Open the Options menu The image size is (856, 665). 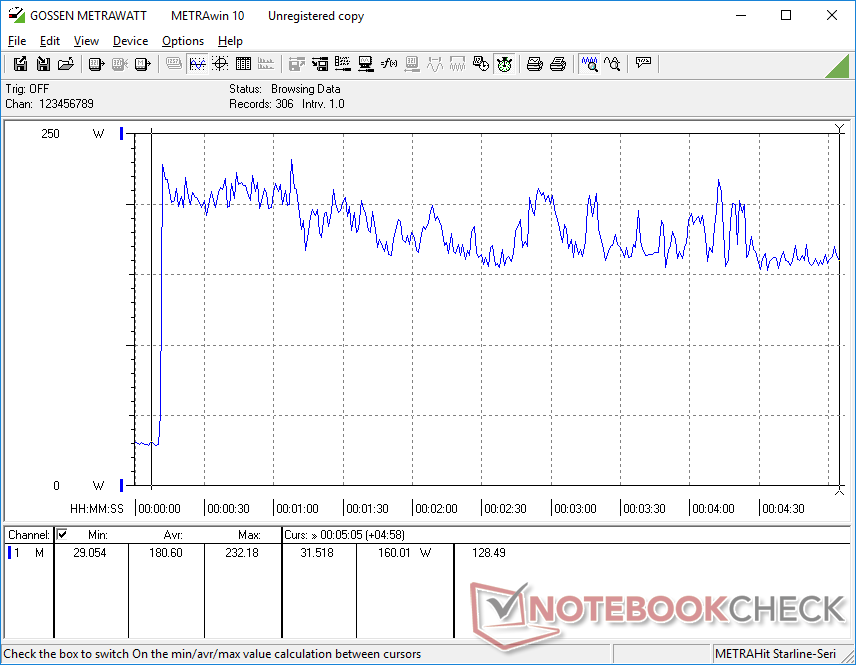pyautogui.click(x=183, y=41)
